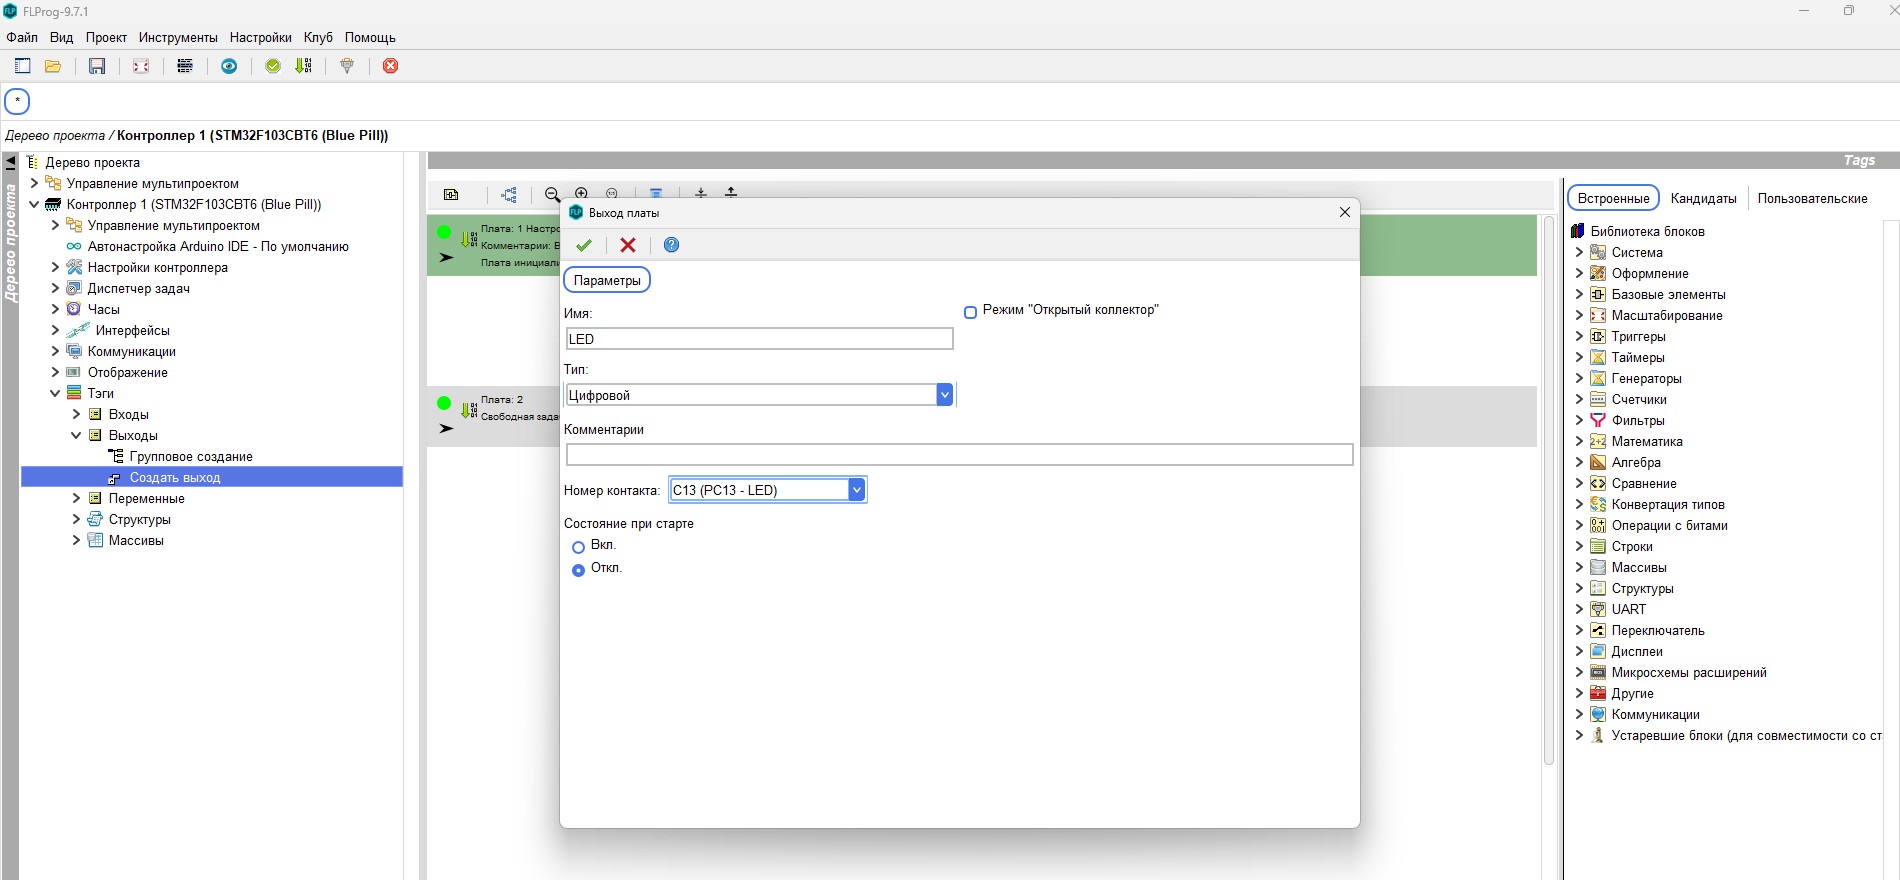Click the new project icon in the toolbar
The width and height of the screenshot is (1900, 880).
(23, 66)
